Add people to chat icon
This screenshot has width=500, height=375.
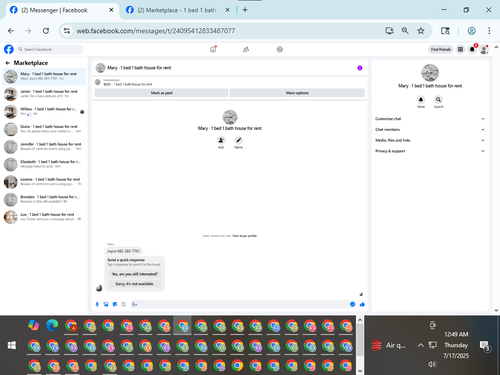[x=221, y=140]
